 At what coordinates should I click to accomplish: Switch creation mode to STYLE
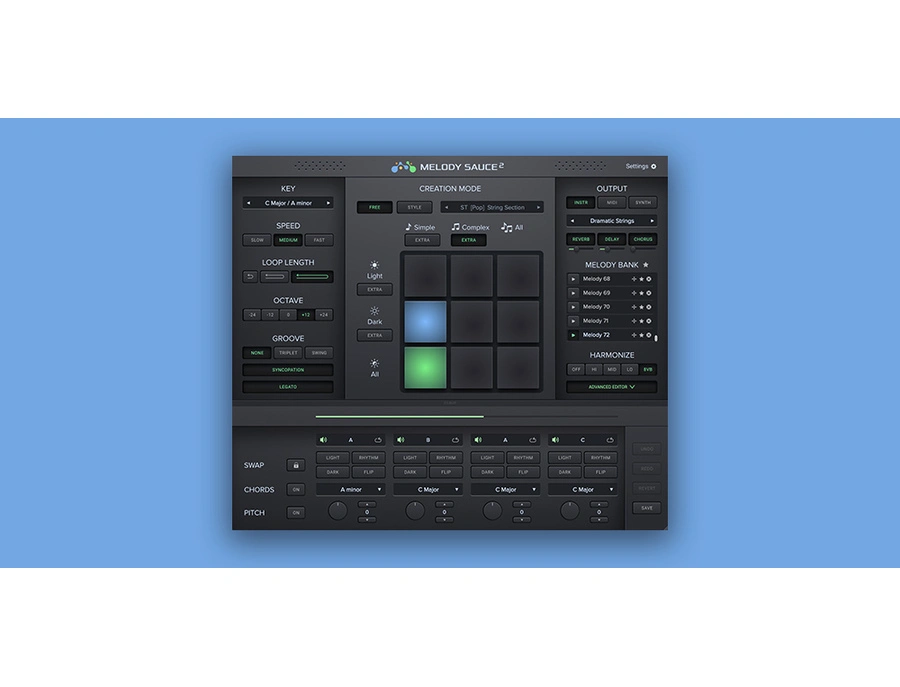[414, 207]
